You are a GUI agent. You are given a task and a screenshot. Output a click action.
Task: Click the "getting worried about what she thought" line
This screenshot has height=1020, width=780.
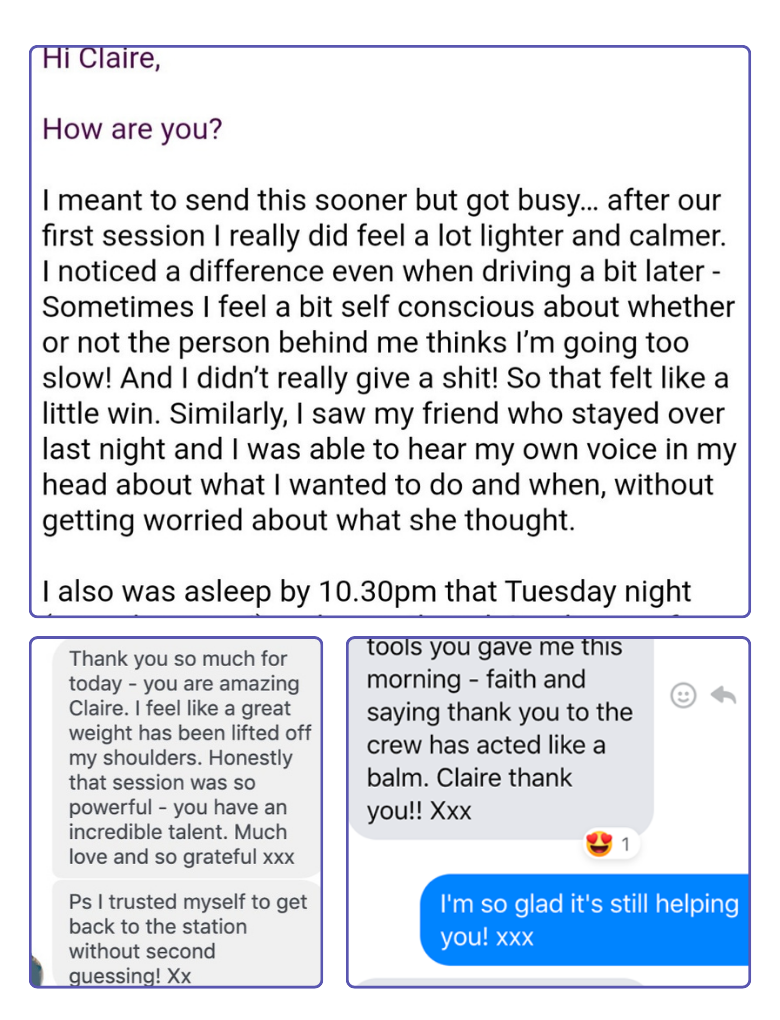point(308,520)
